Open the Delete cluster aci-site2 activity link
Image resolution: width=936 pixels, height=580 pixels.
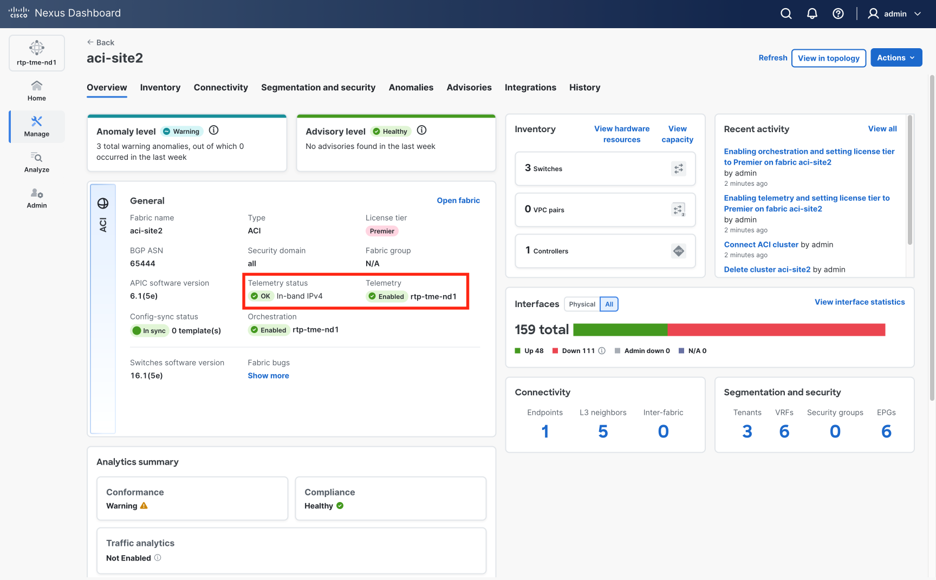767,269
